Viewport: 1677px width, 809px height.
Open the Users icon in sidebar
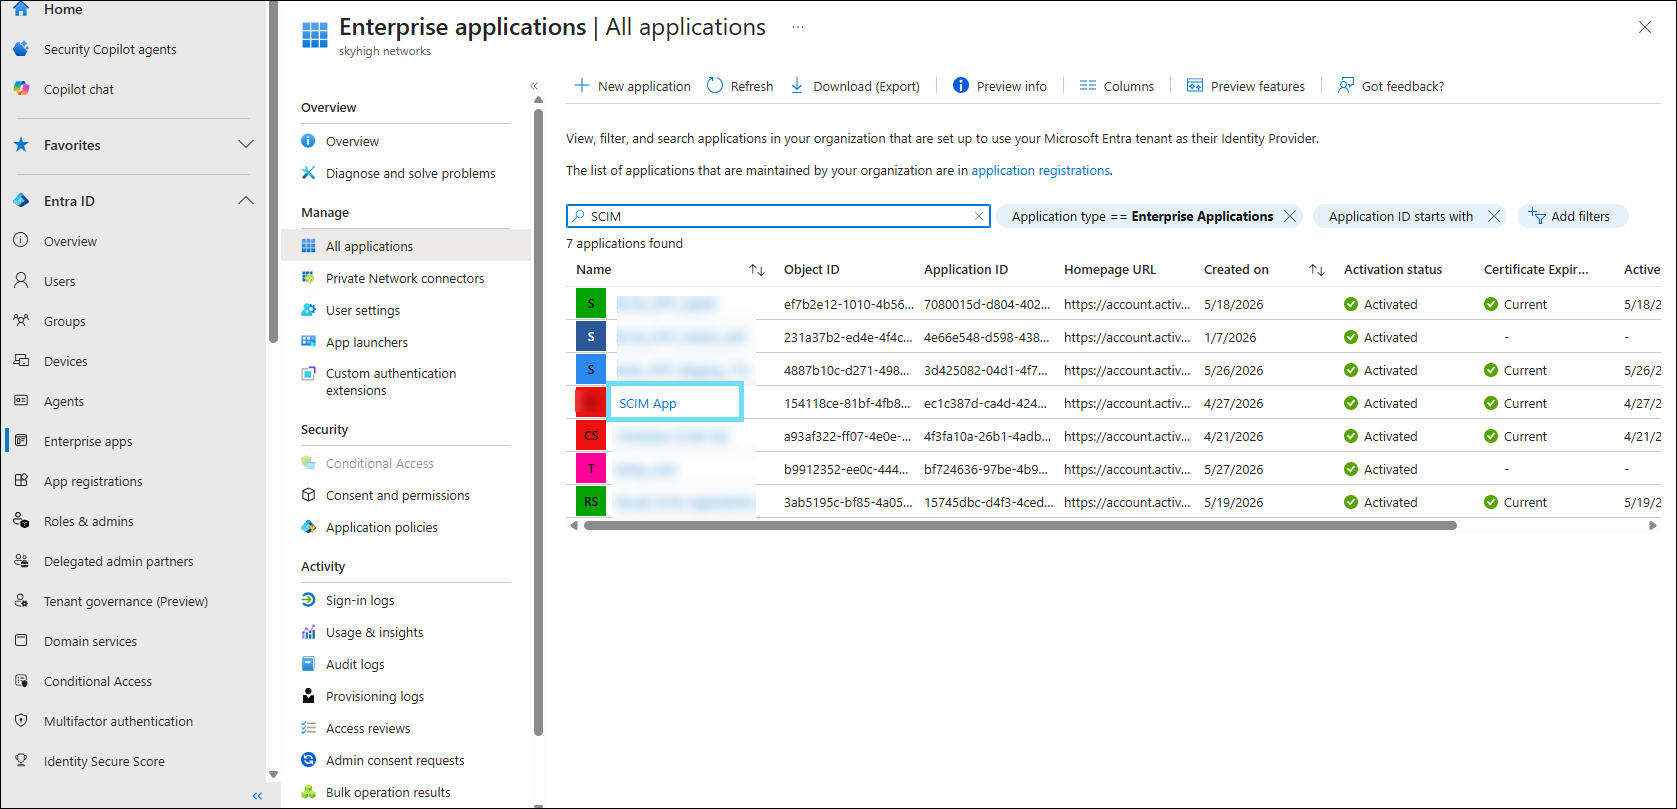tap(21, 281)
